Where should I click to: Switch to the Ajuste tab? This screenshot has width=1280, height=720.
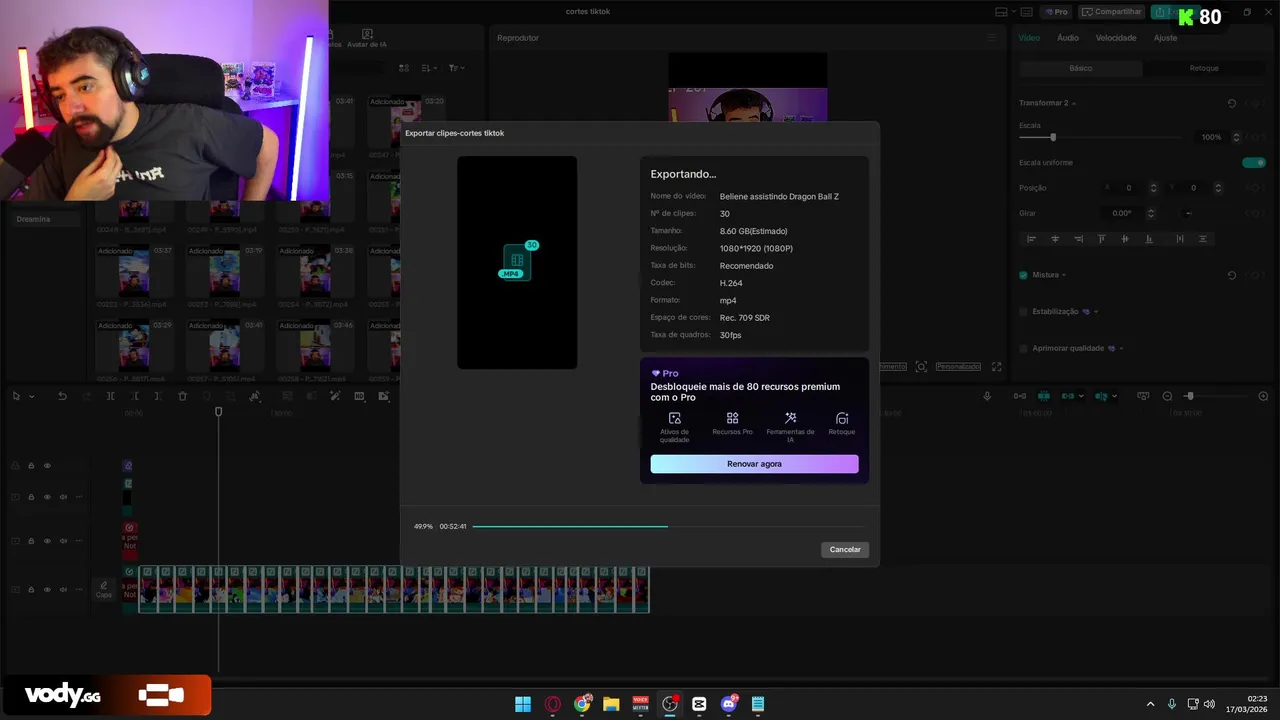[1165, 37]
